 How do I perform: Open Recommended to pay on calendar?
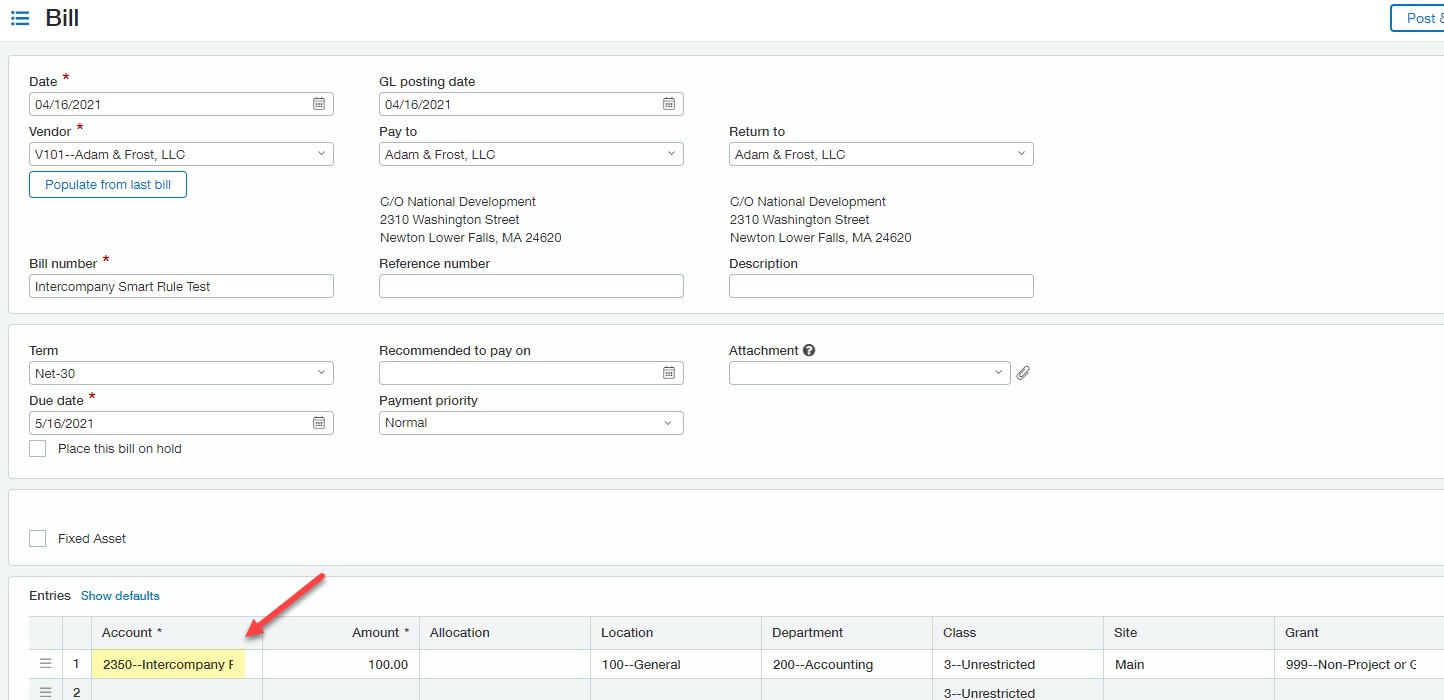click(669, 373)
